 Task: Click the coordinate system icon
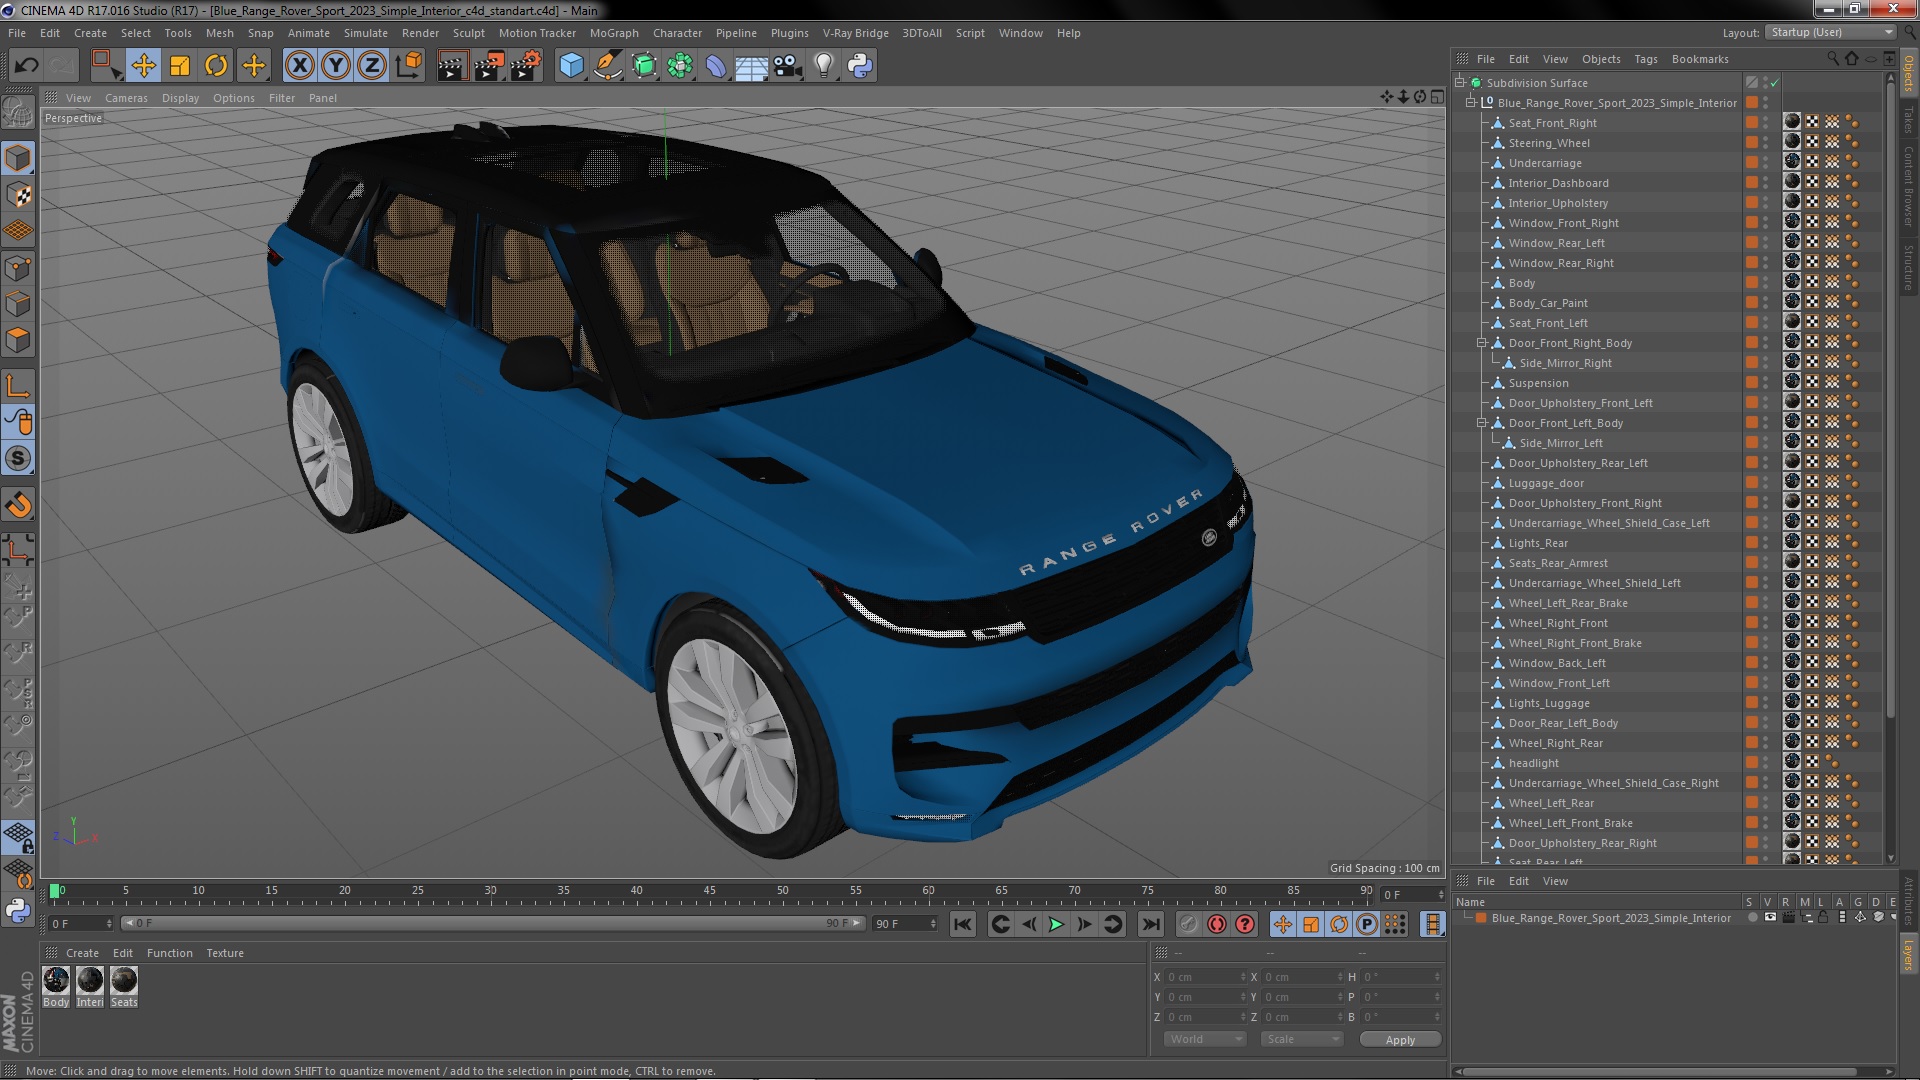(409, 66)
